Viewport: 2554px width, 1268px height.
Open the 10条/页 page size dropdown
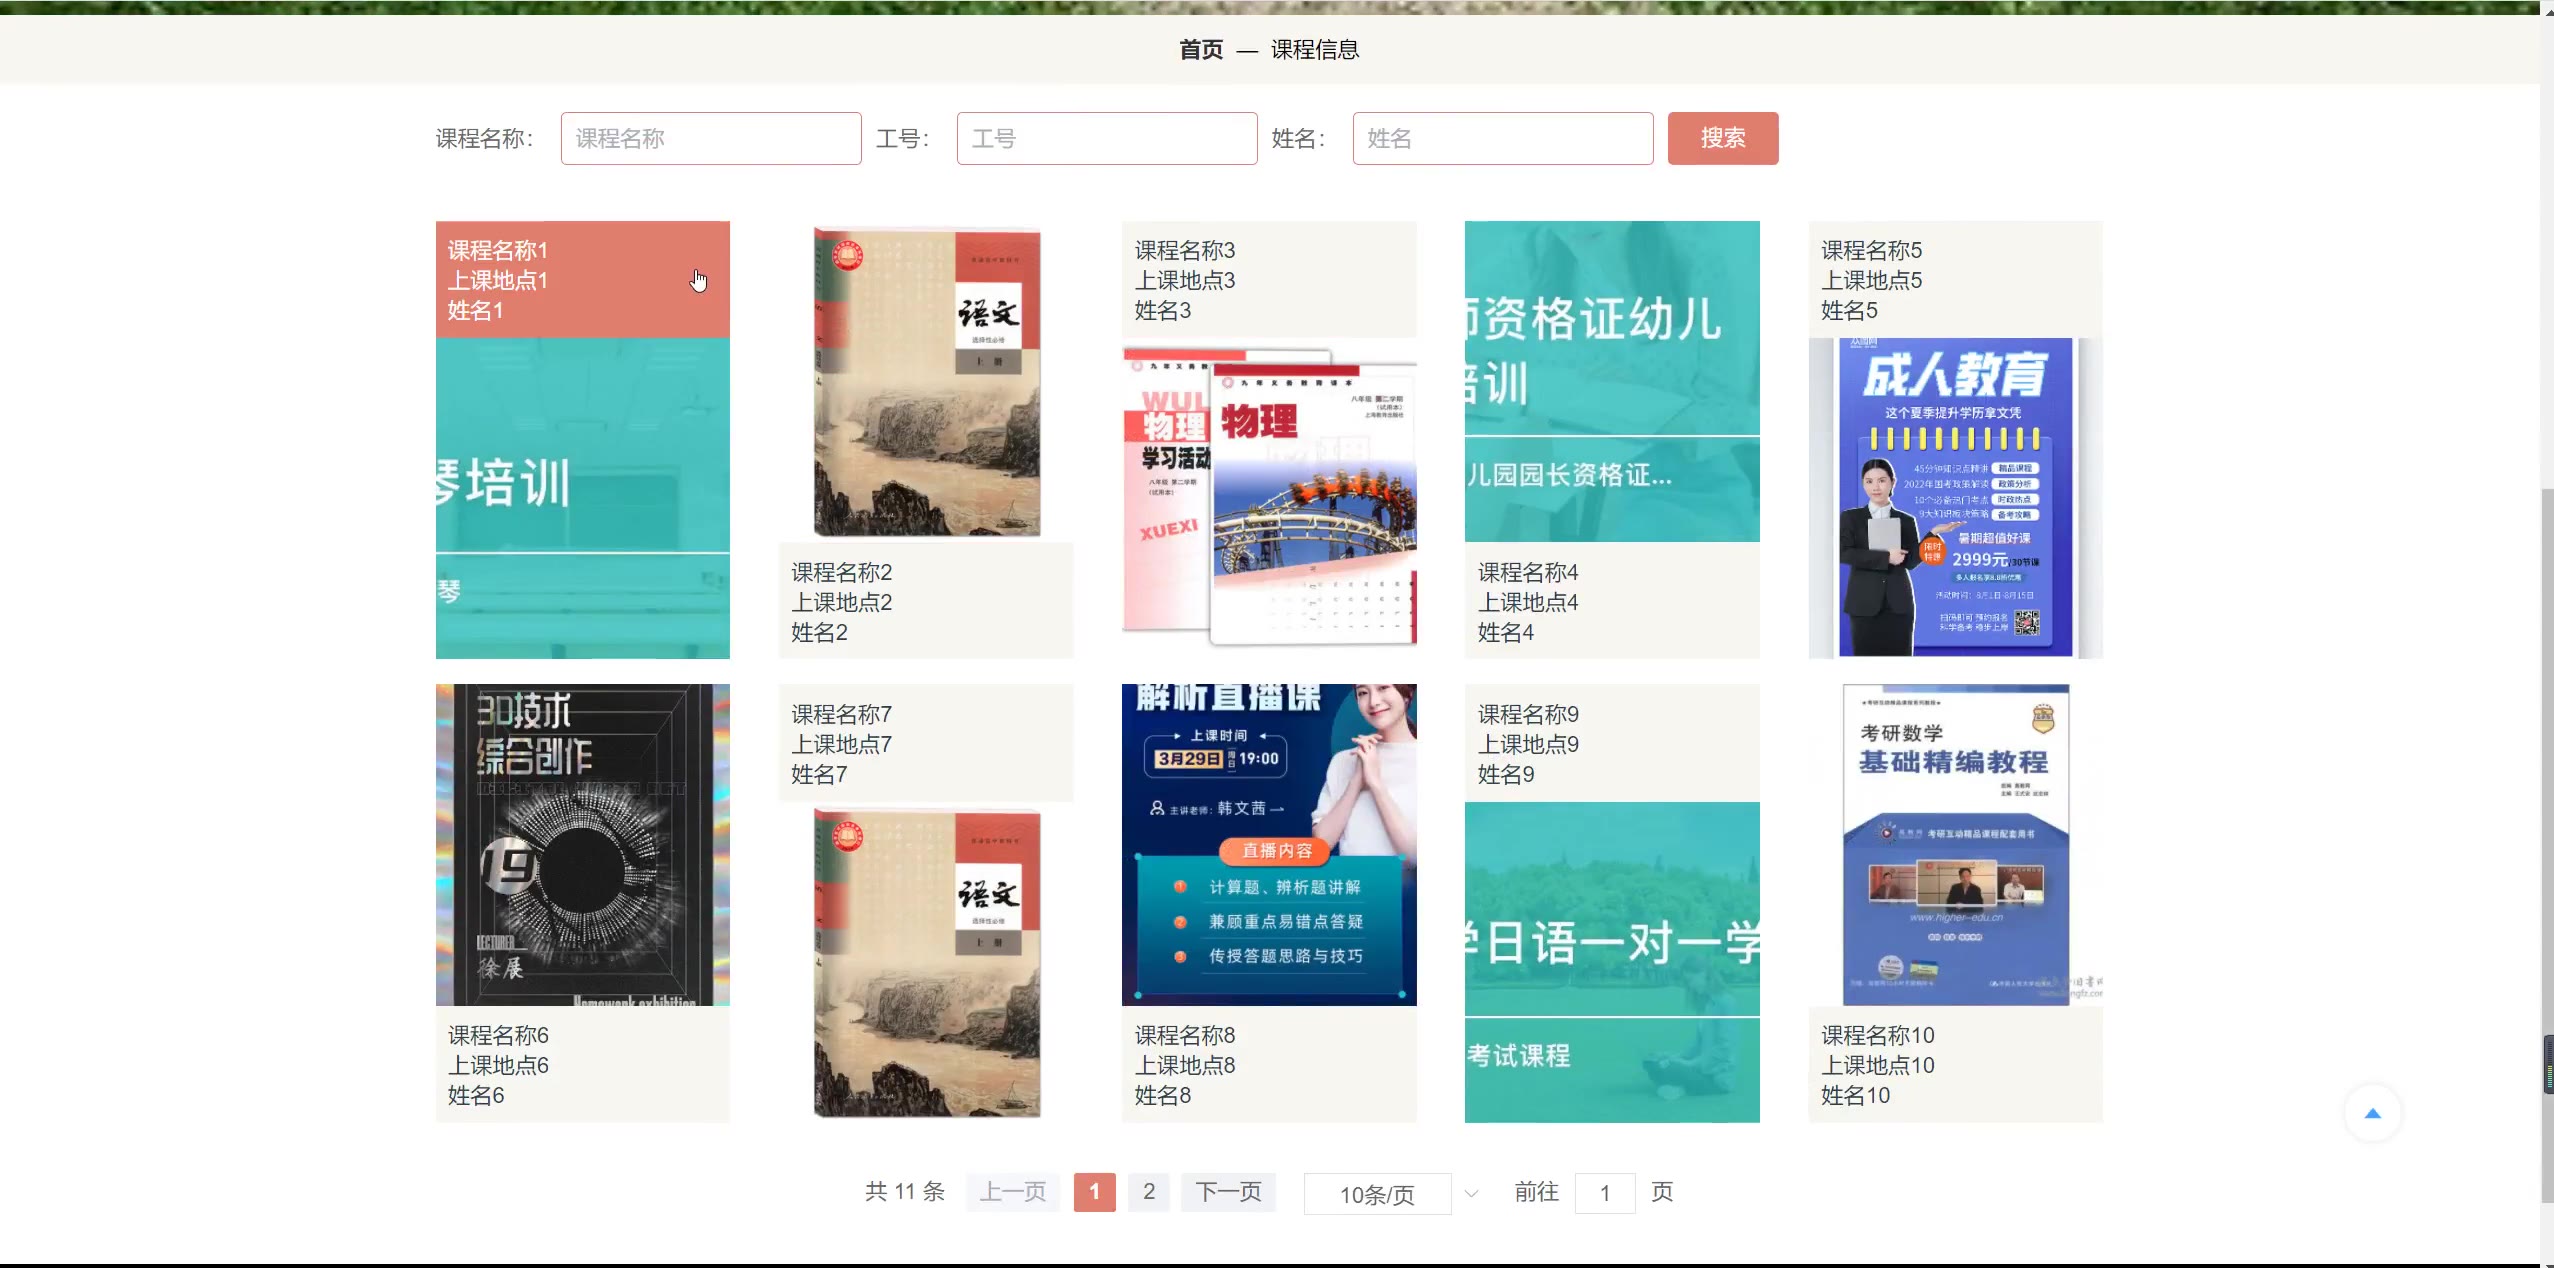(1377, 1194)
